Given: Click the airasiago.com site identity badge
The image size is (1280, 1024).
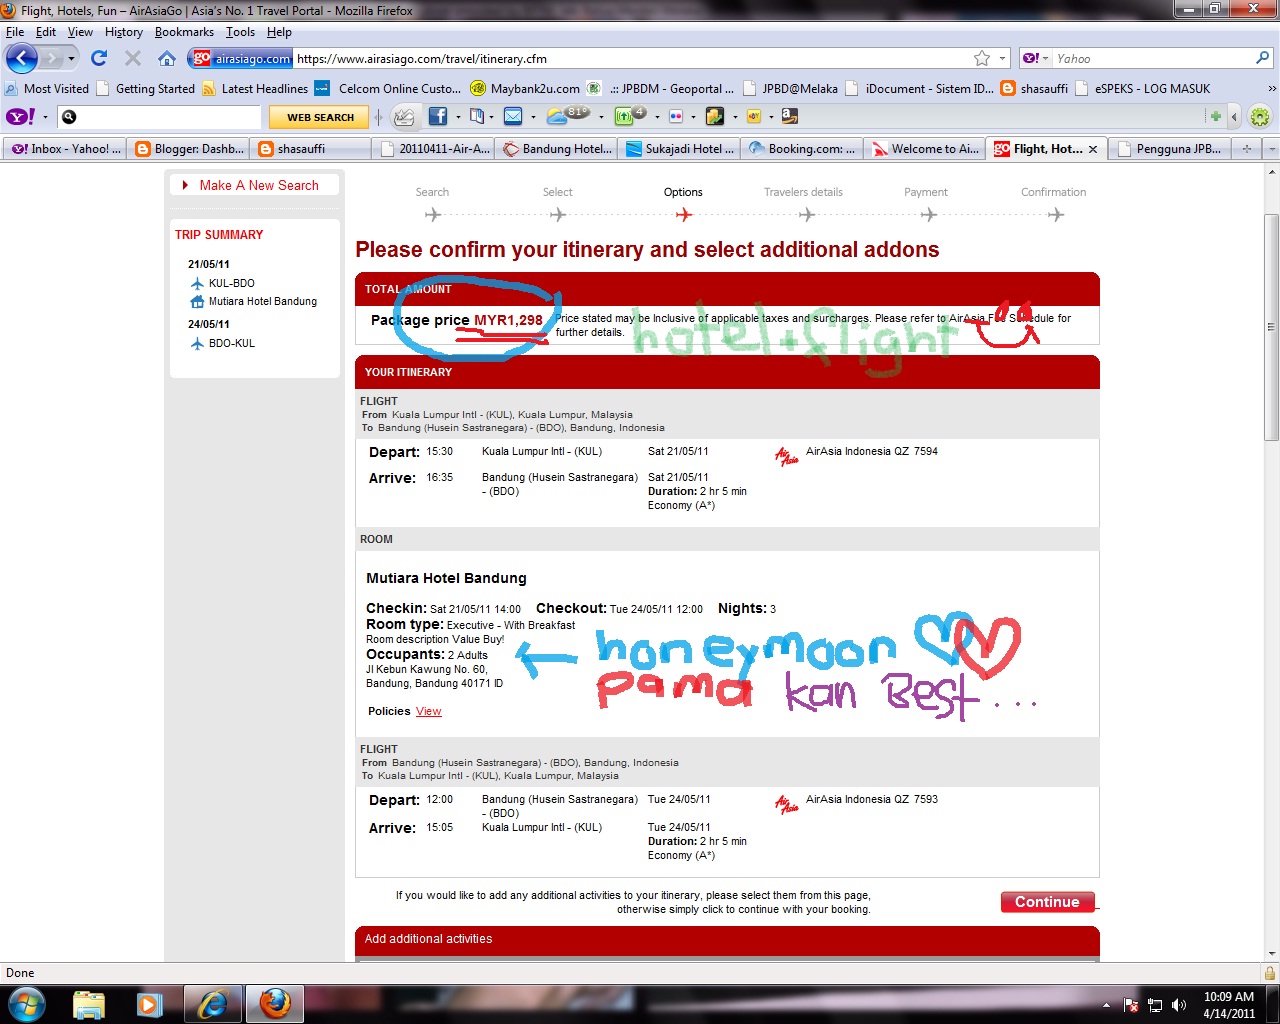Looking at the screenshot, I should point(241,58).
